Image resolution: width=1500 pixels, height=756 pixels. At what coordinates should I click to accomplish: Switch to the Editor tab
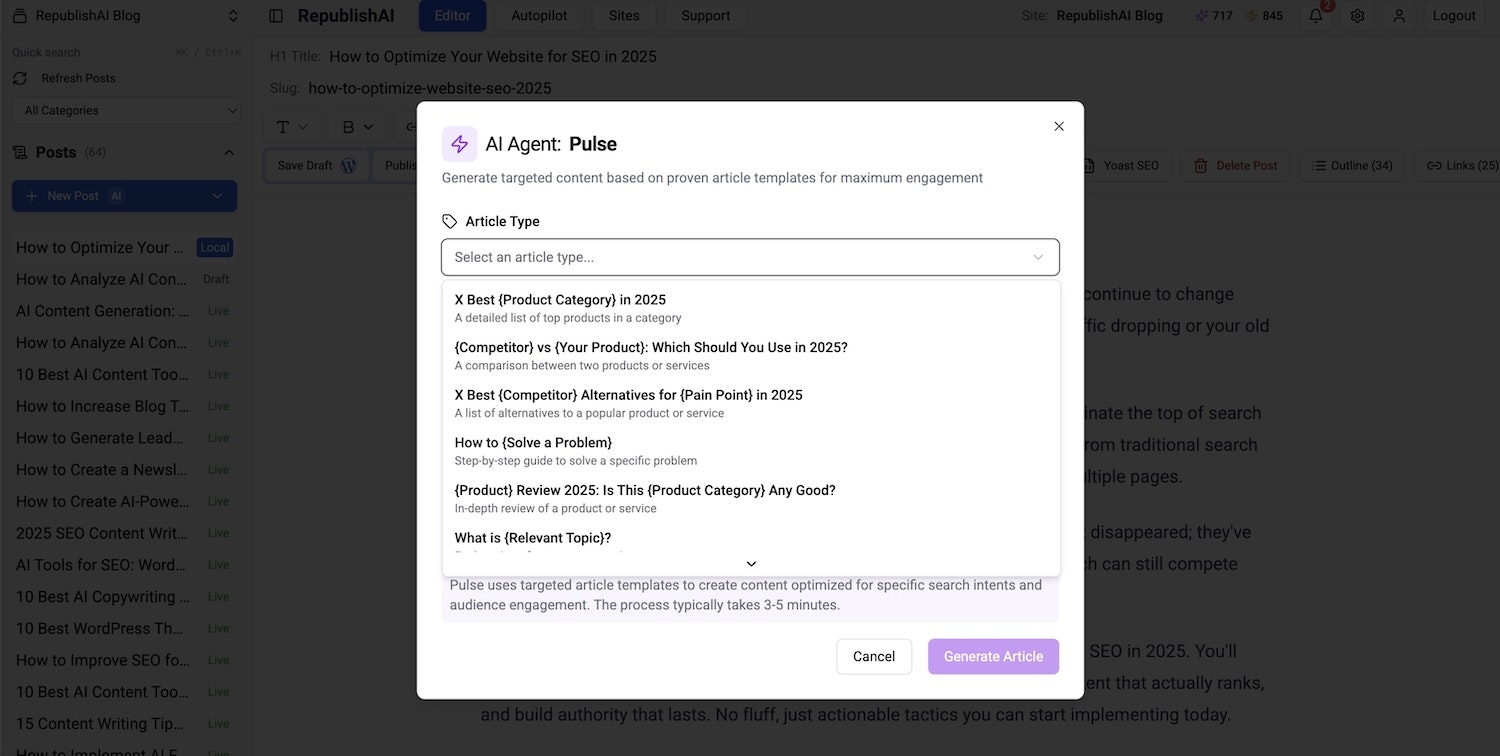click(453, 16)
